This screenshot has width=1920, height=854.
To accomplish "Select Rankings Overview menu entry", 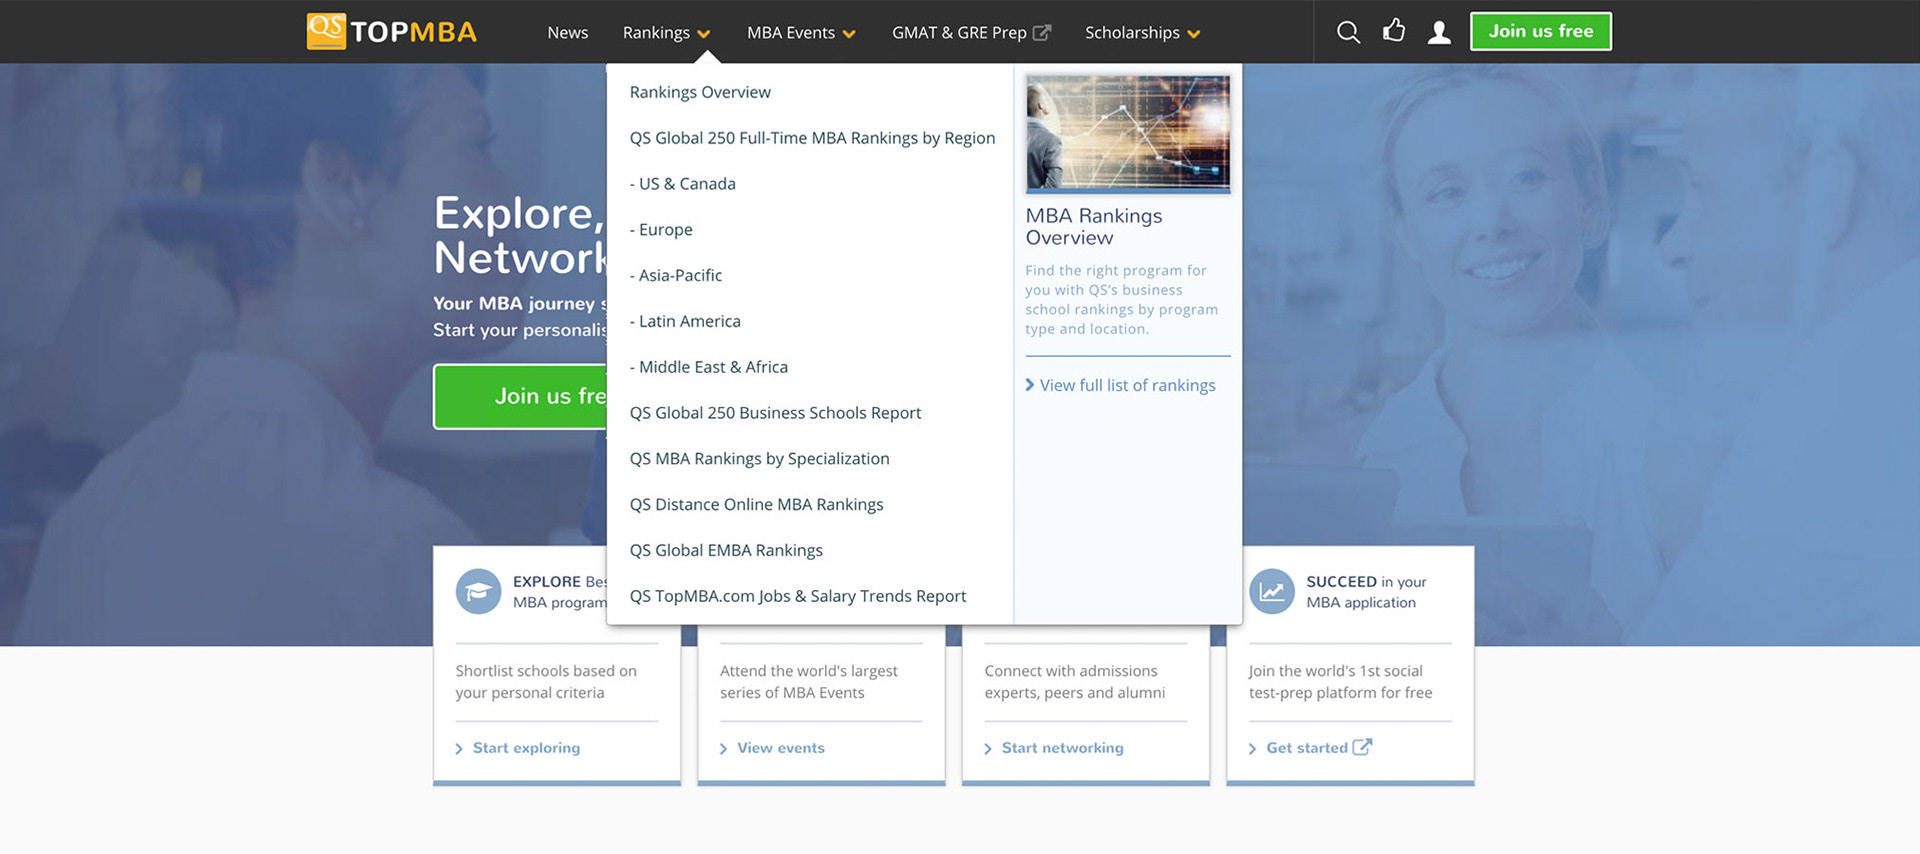I will [700, 92].
